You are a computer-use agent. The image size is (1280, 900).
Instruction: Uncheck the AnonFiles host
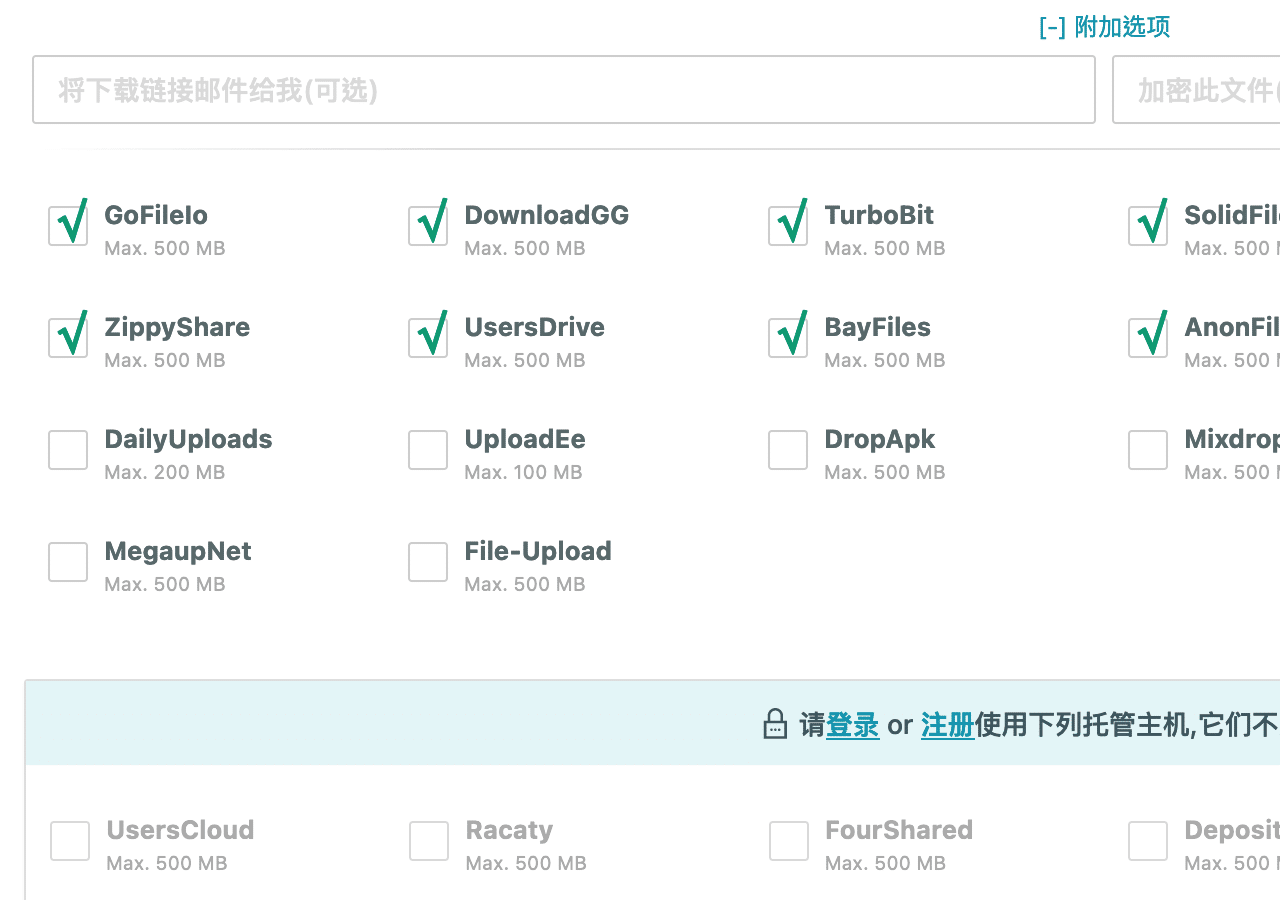tap(1148, 336)
